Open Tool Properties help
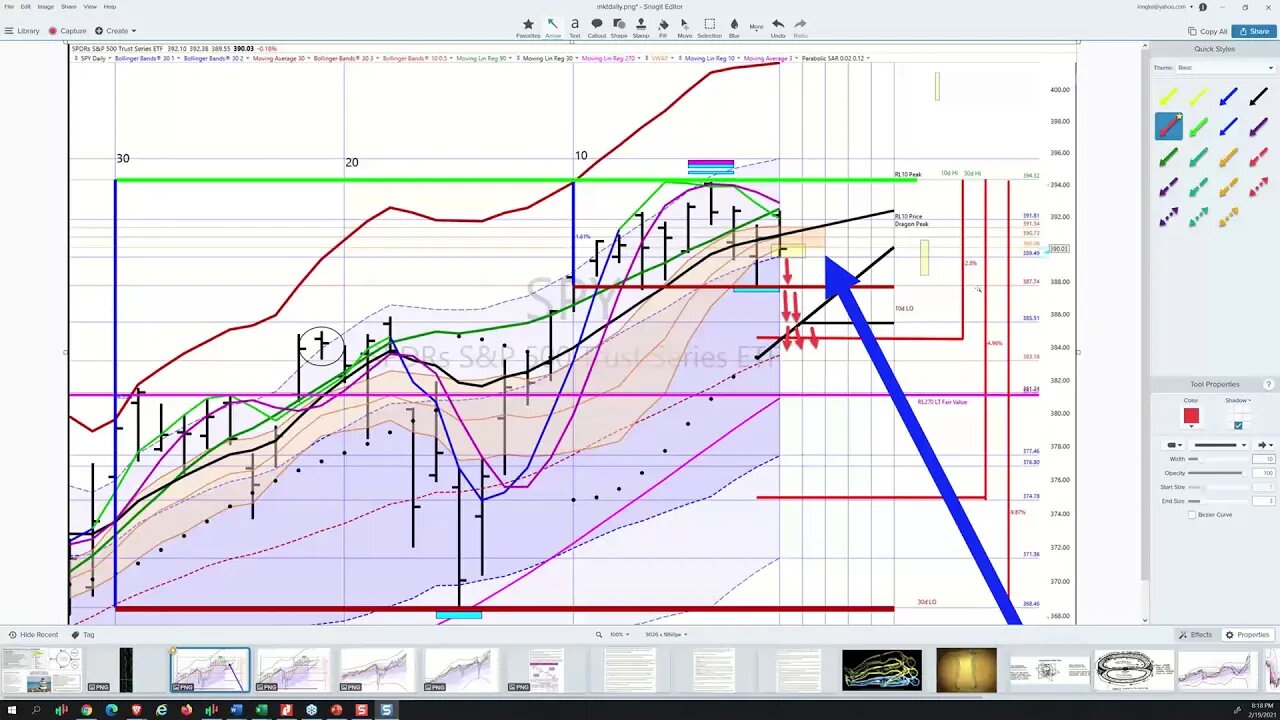This screenshot has height=720, width=1280. click(1268, 384)
